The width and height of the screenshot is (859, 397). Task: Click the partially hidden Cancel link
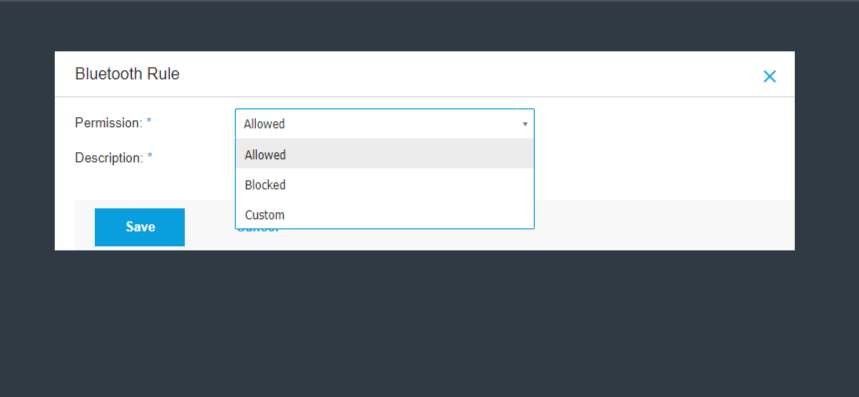point(257,230)
